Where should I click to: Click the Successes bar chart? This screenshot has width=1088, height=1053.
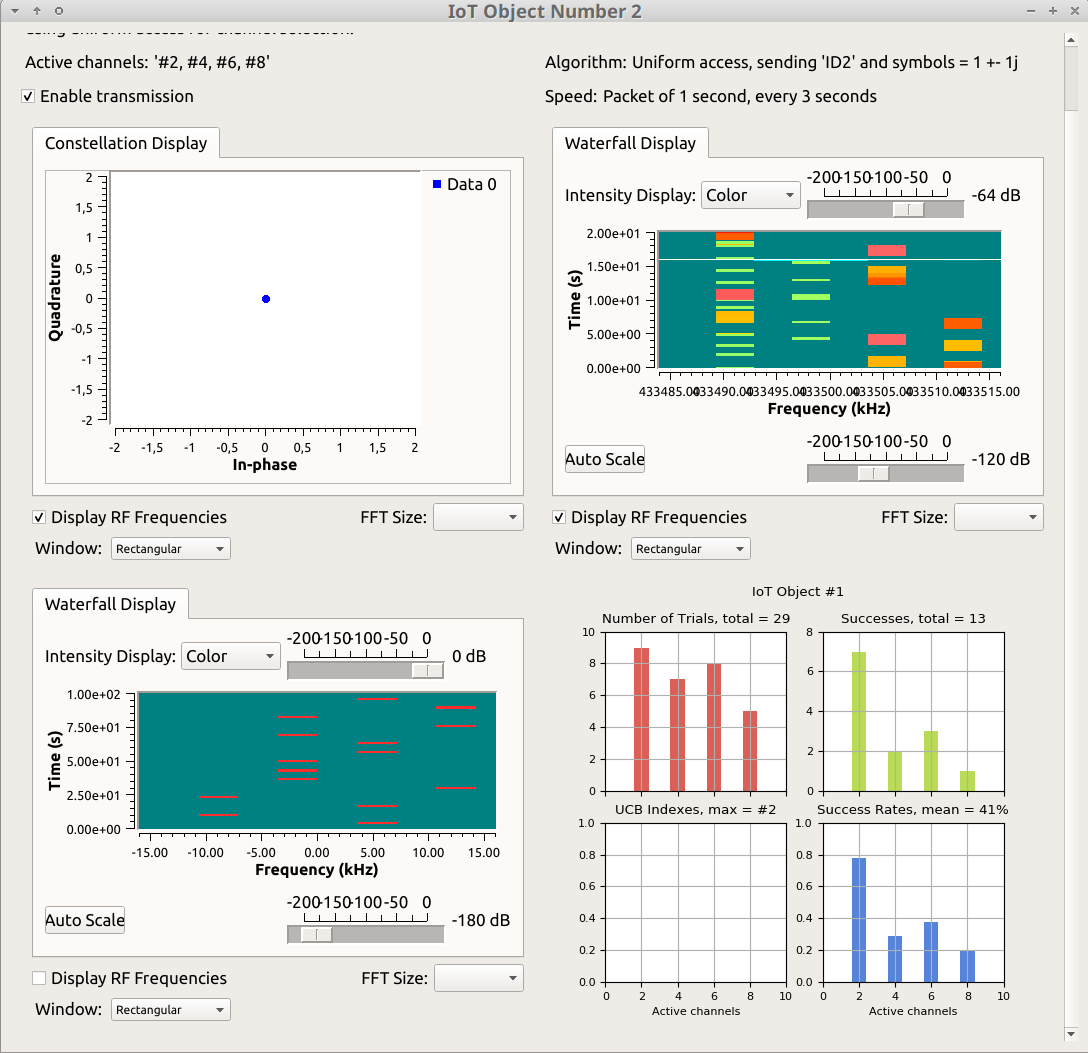[913, 712]
